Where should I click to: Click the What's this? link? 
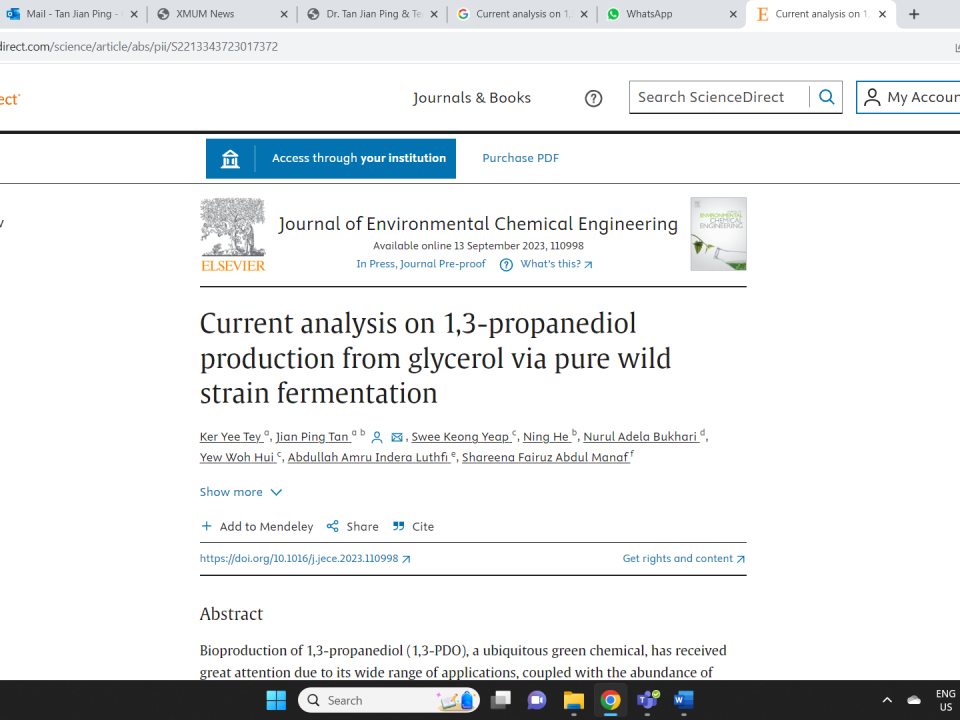556,264
